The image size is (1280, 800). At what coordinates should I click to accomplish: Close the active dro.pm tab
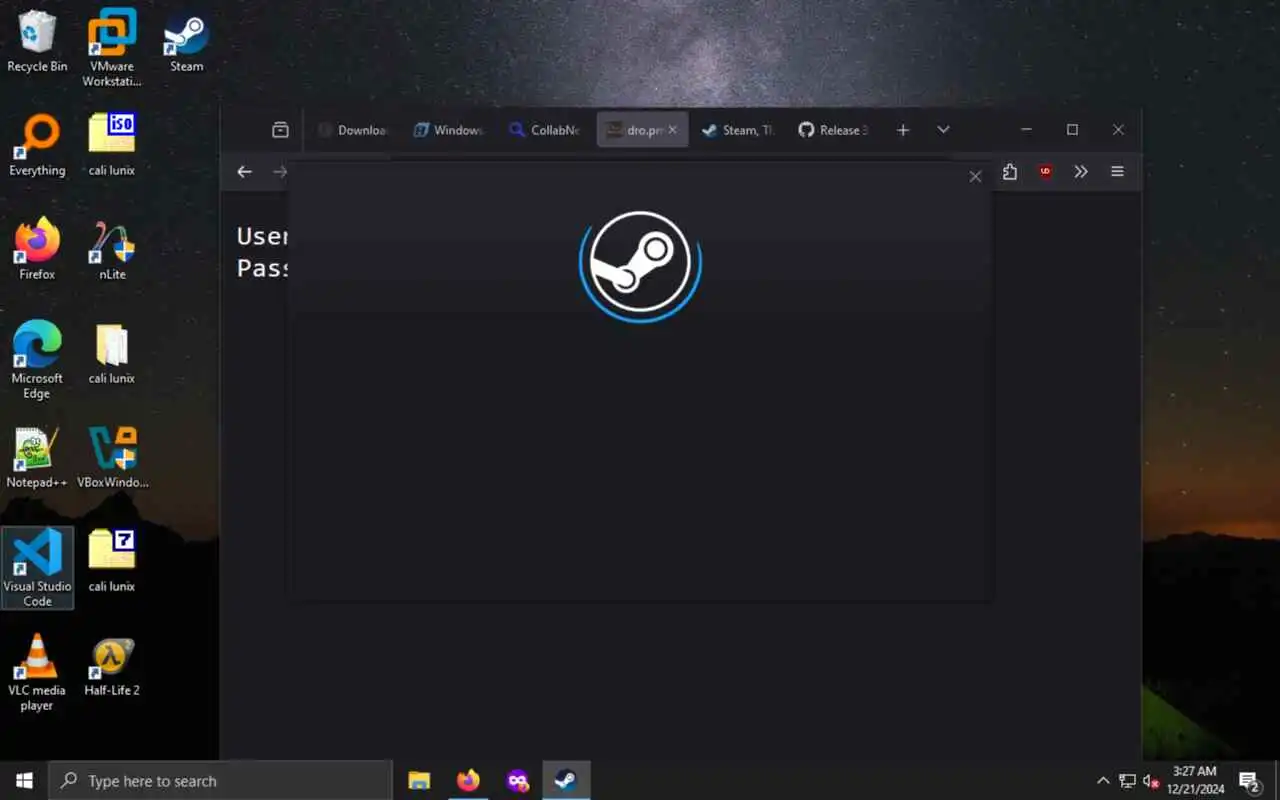672,130
